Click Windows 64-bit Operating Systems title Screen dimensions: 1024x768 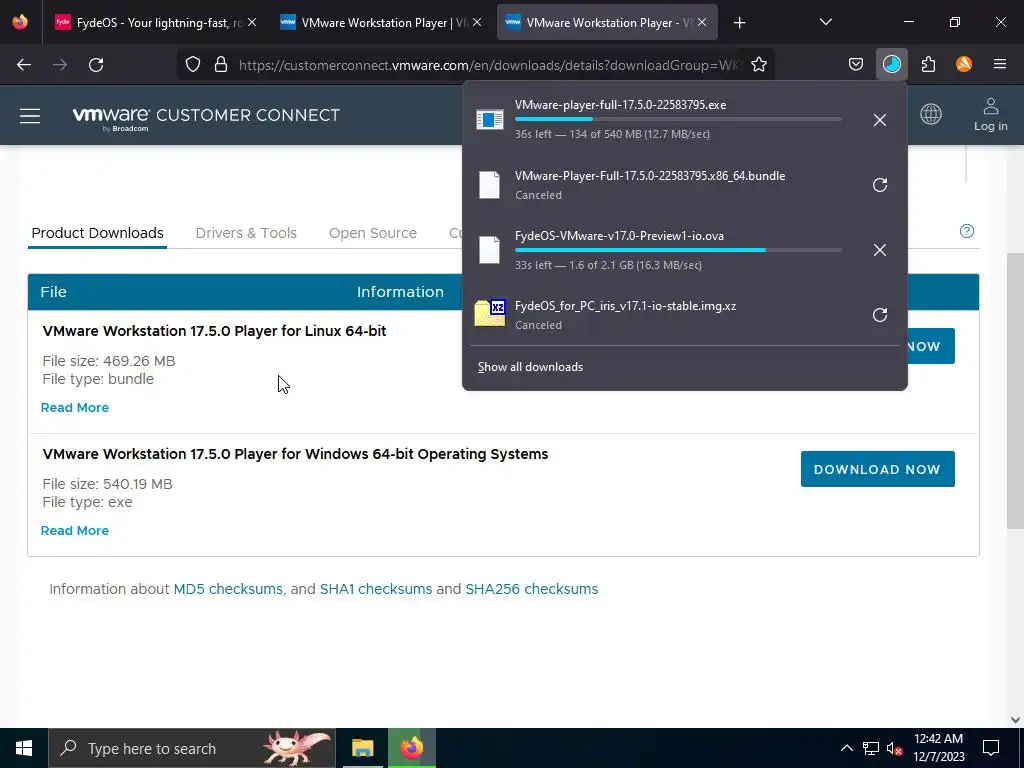tap(295, 454)
